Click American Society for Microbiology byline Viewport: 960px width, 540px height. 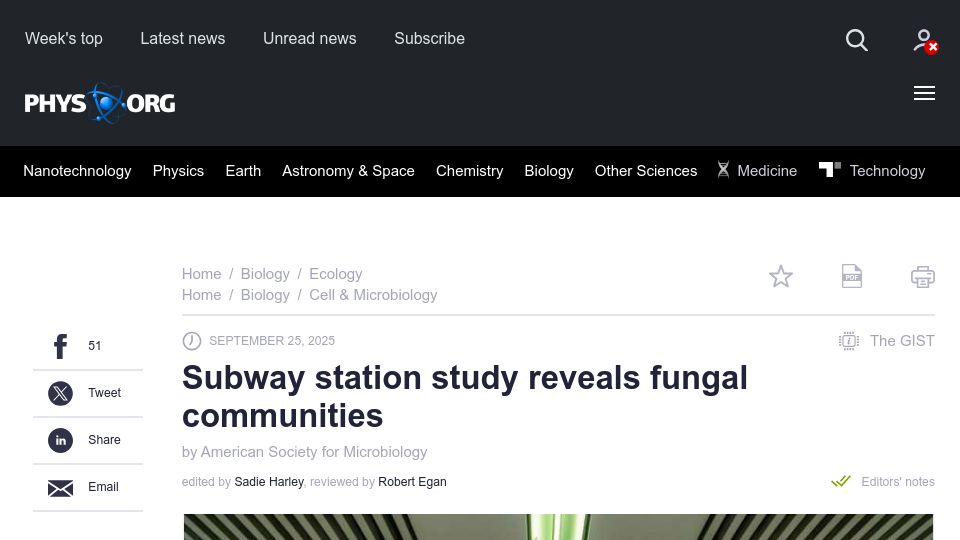[x=314, y=452]
